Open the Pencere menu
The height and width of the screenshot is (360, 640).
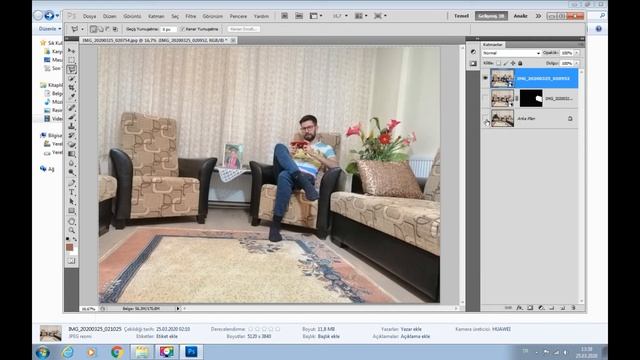pyautogui.click(x=238, y=16)
